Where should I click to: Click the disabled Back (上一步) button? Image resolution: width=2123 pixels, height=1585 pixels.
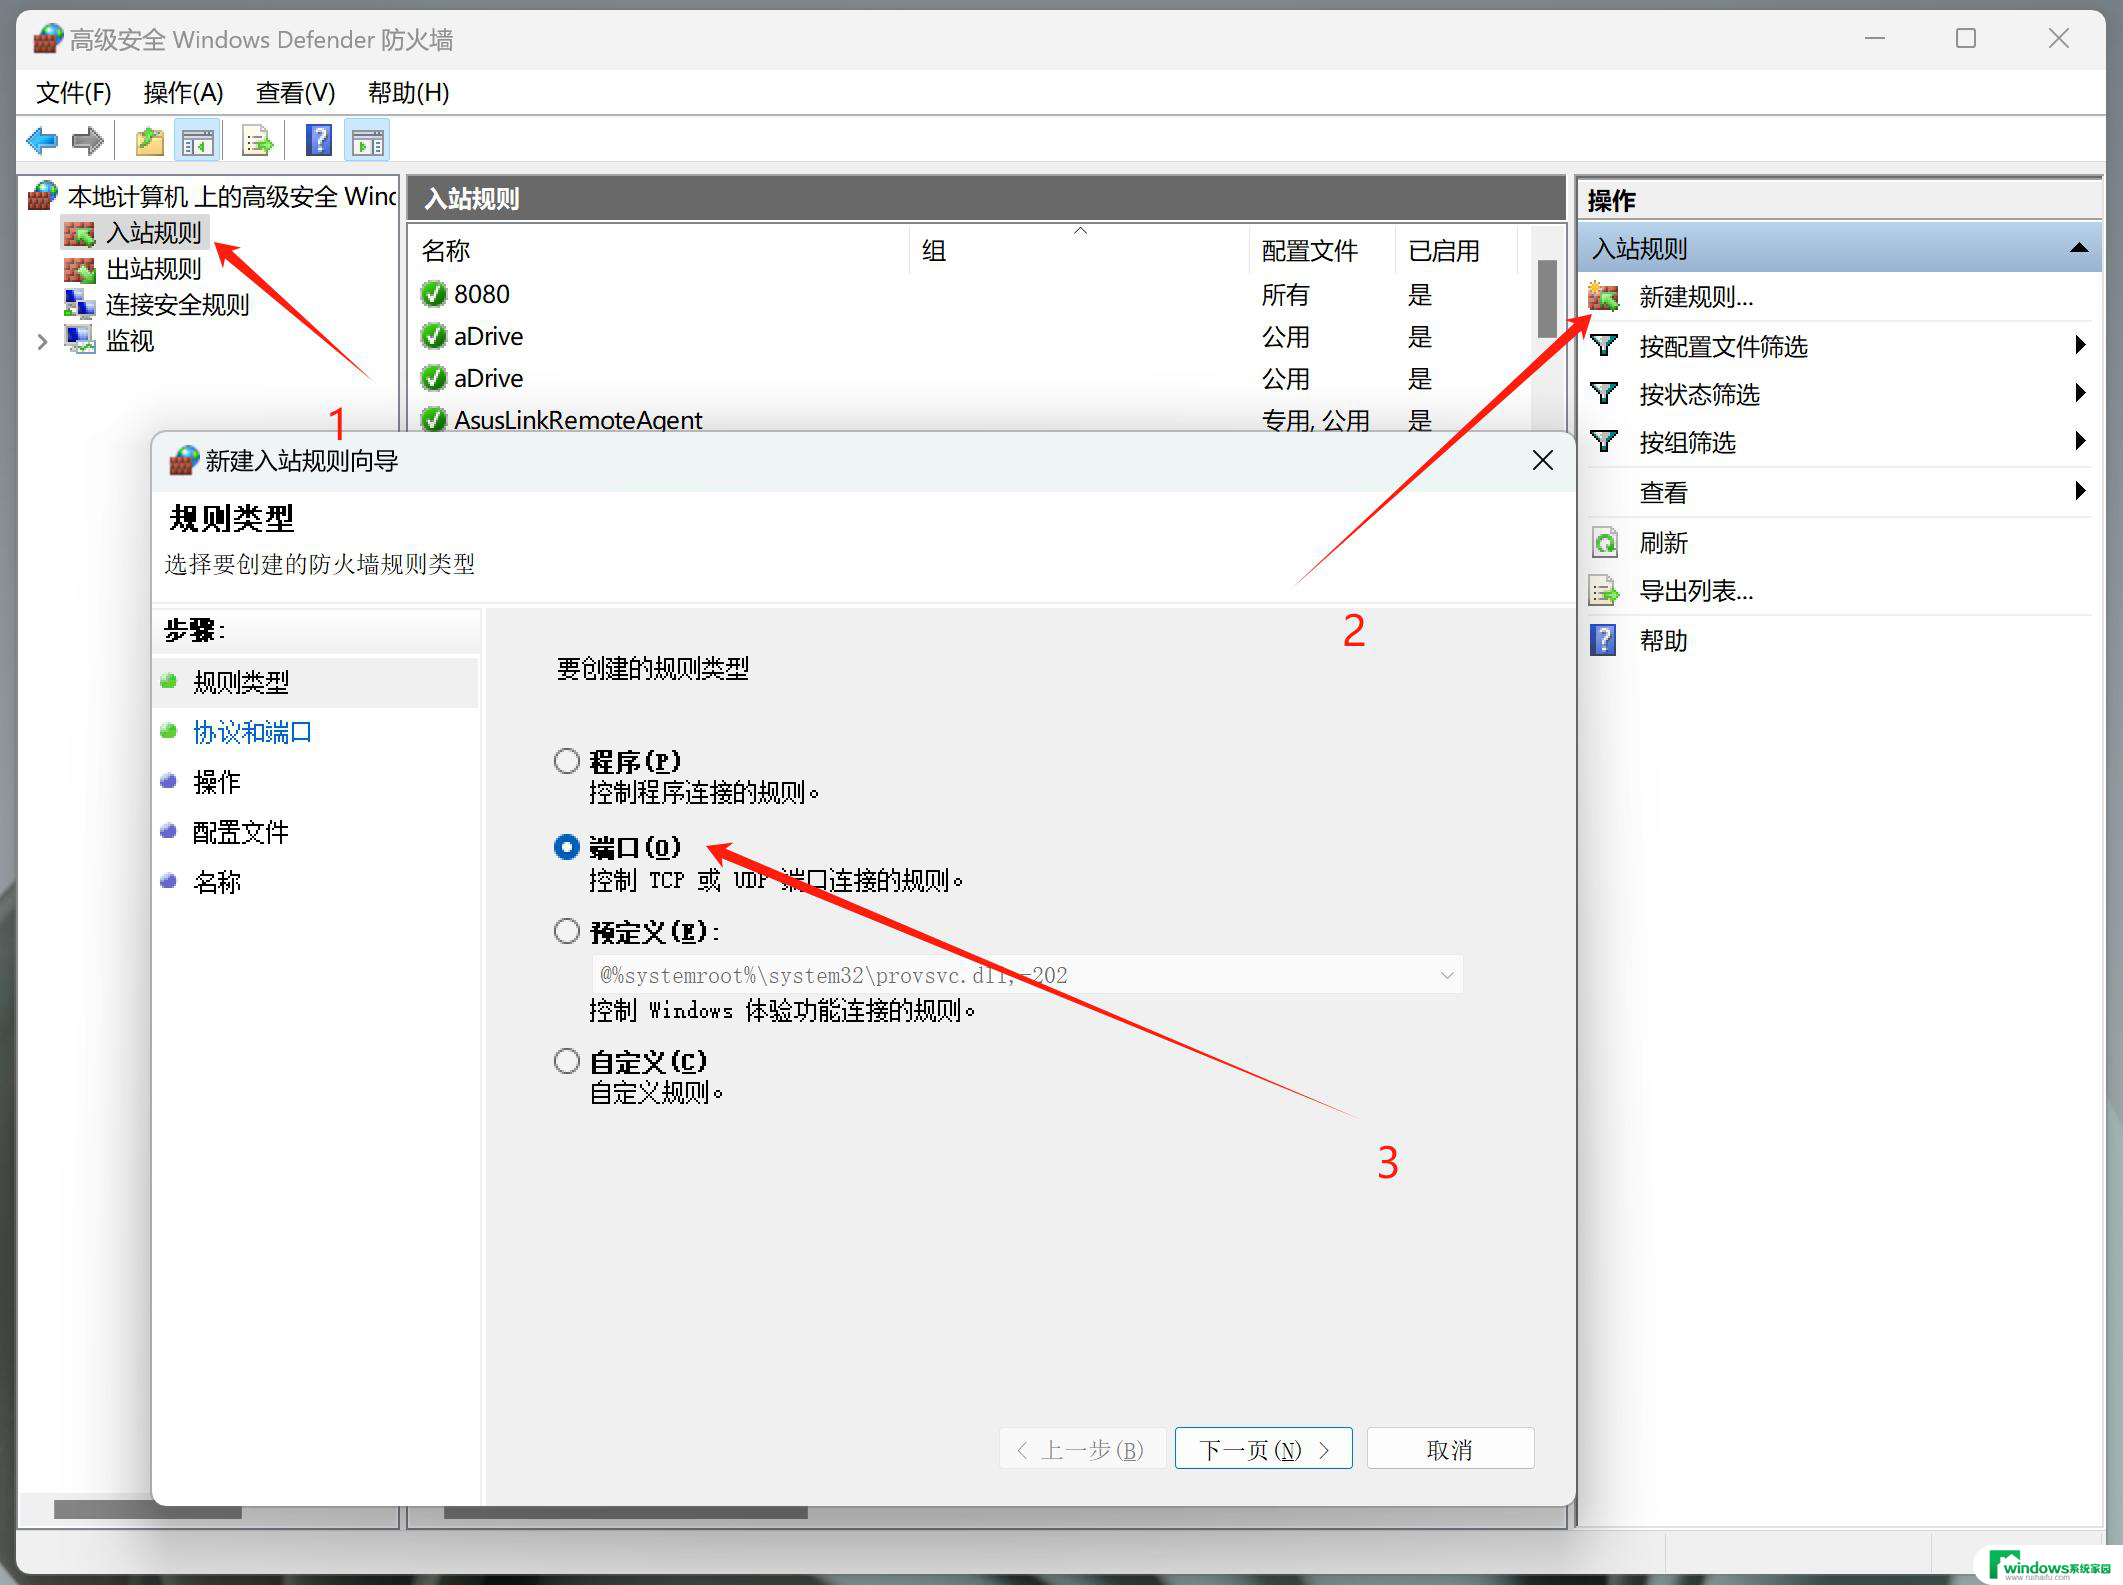point(1081,1449)
